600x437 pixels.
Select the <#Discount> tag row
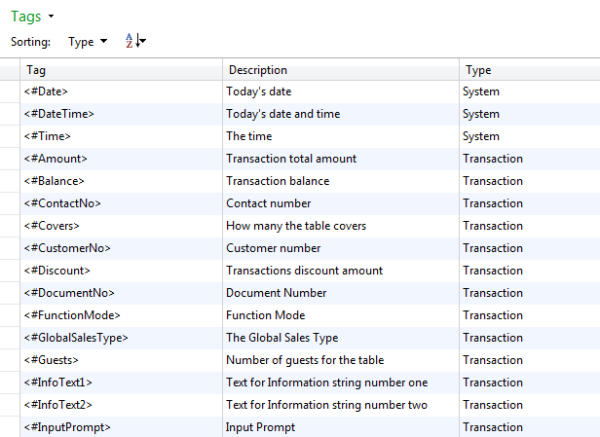[57, 270]
